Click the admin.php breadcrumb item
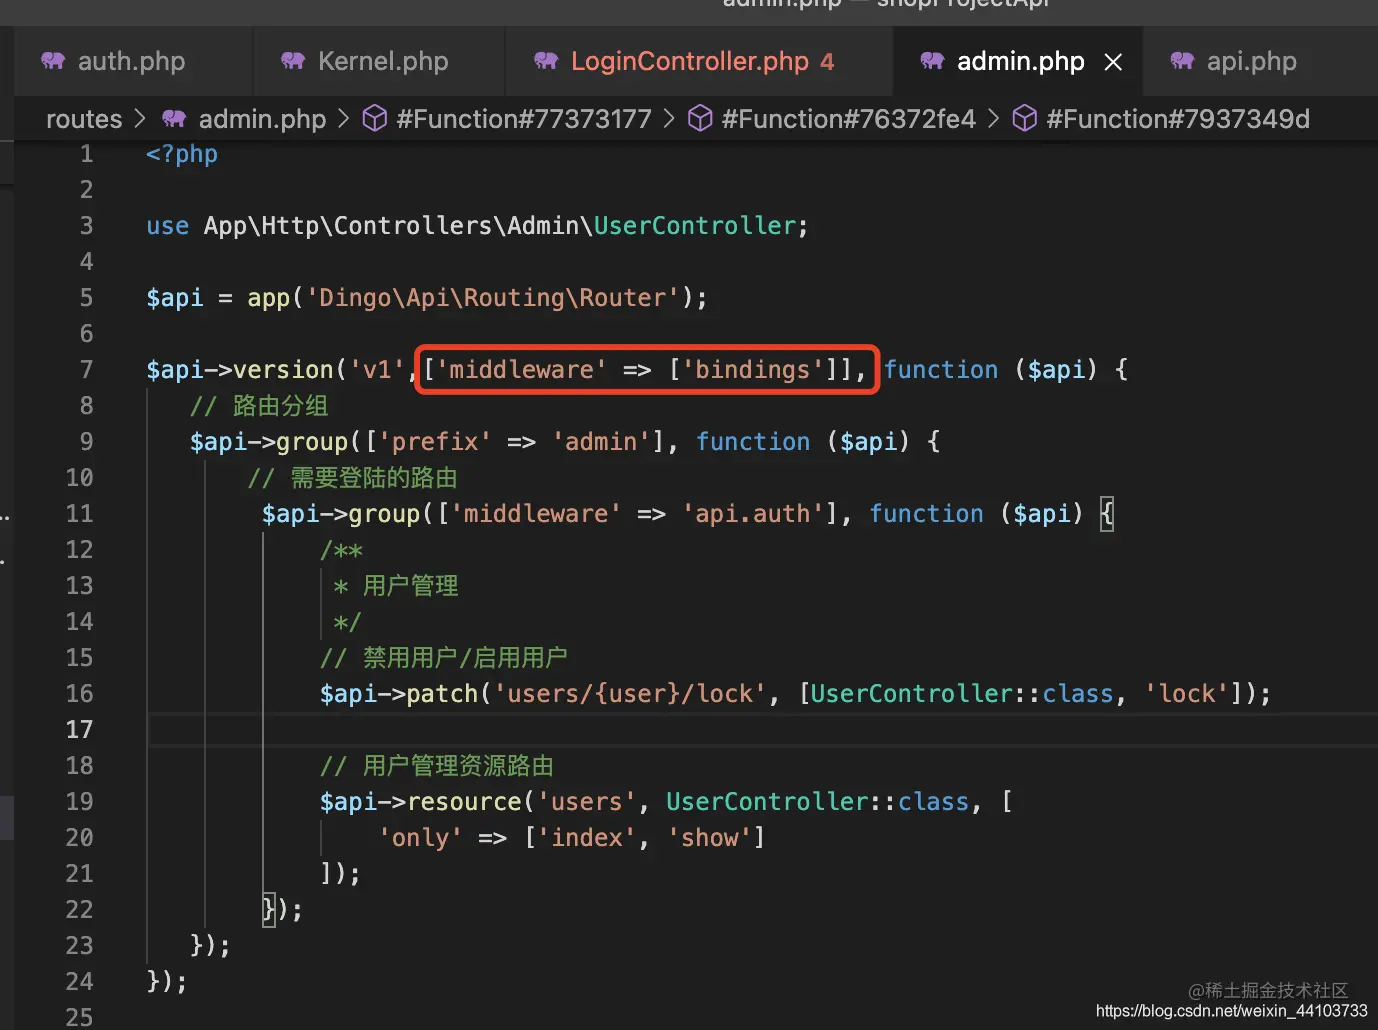The image size is (1378, 1030). pos(262,119)
